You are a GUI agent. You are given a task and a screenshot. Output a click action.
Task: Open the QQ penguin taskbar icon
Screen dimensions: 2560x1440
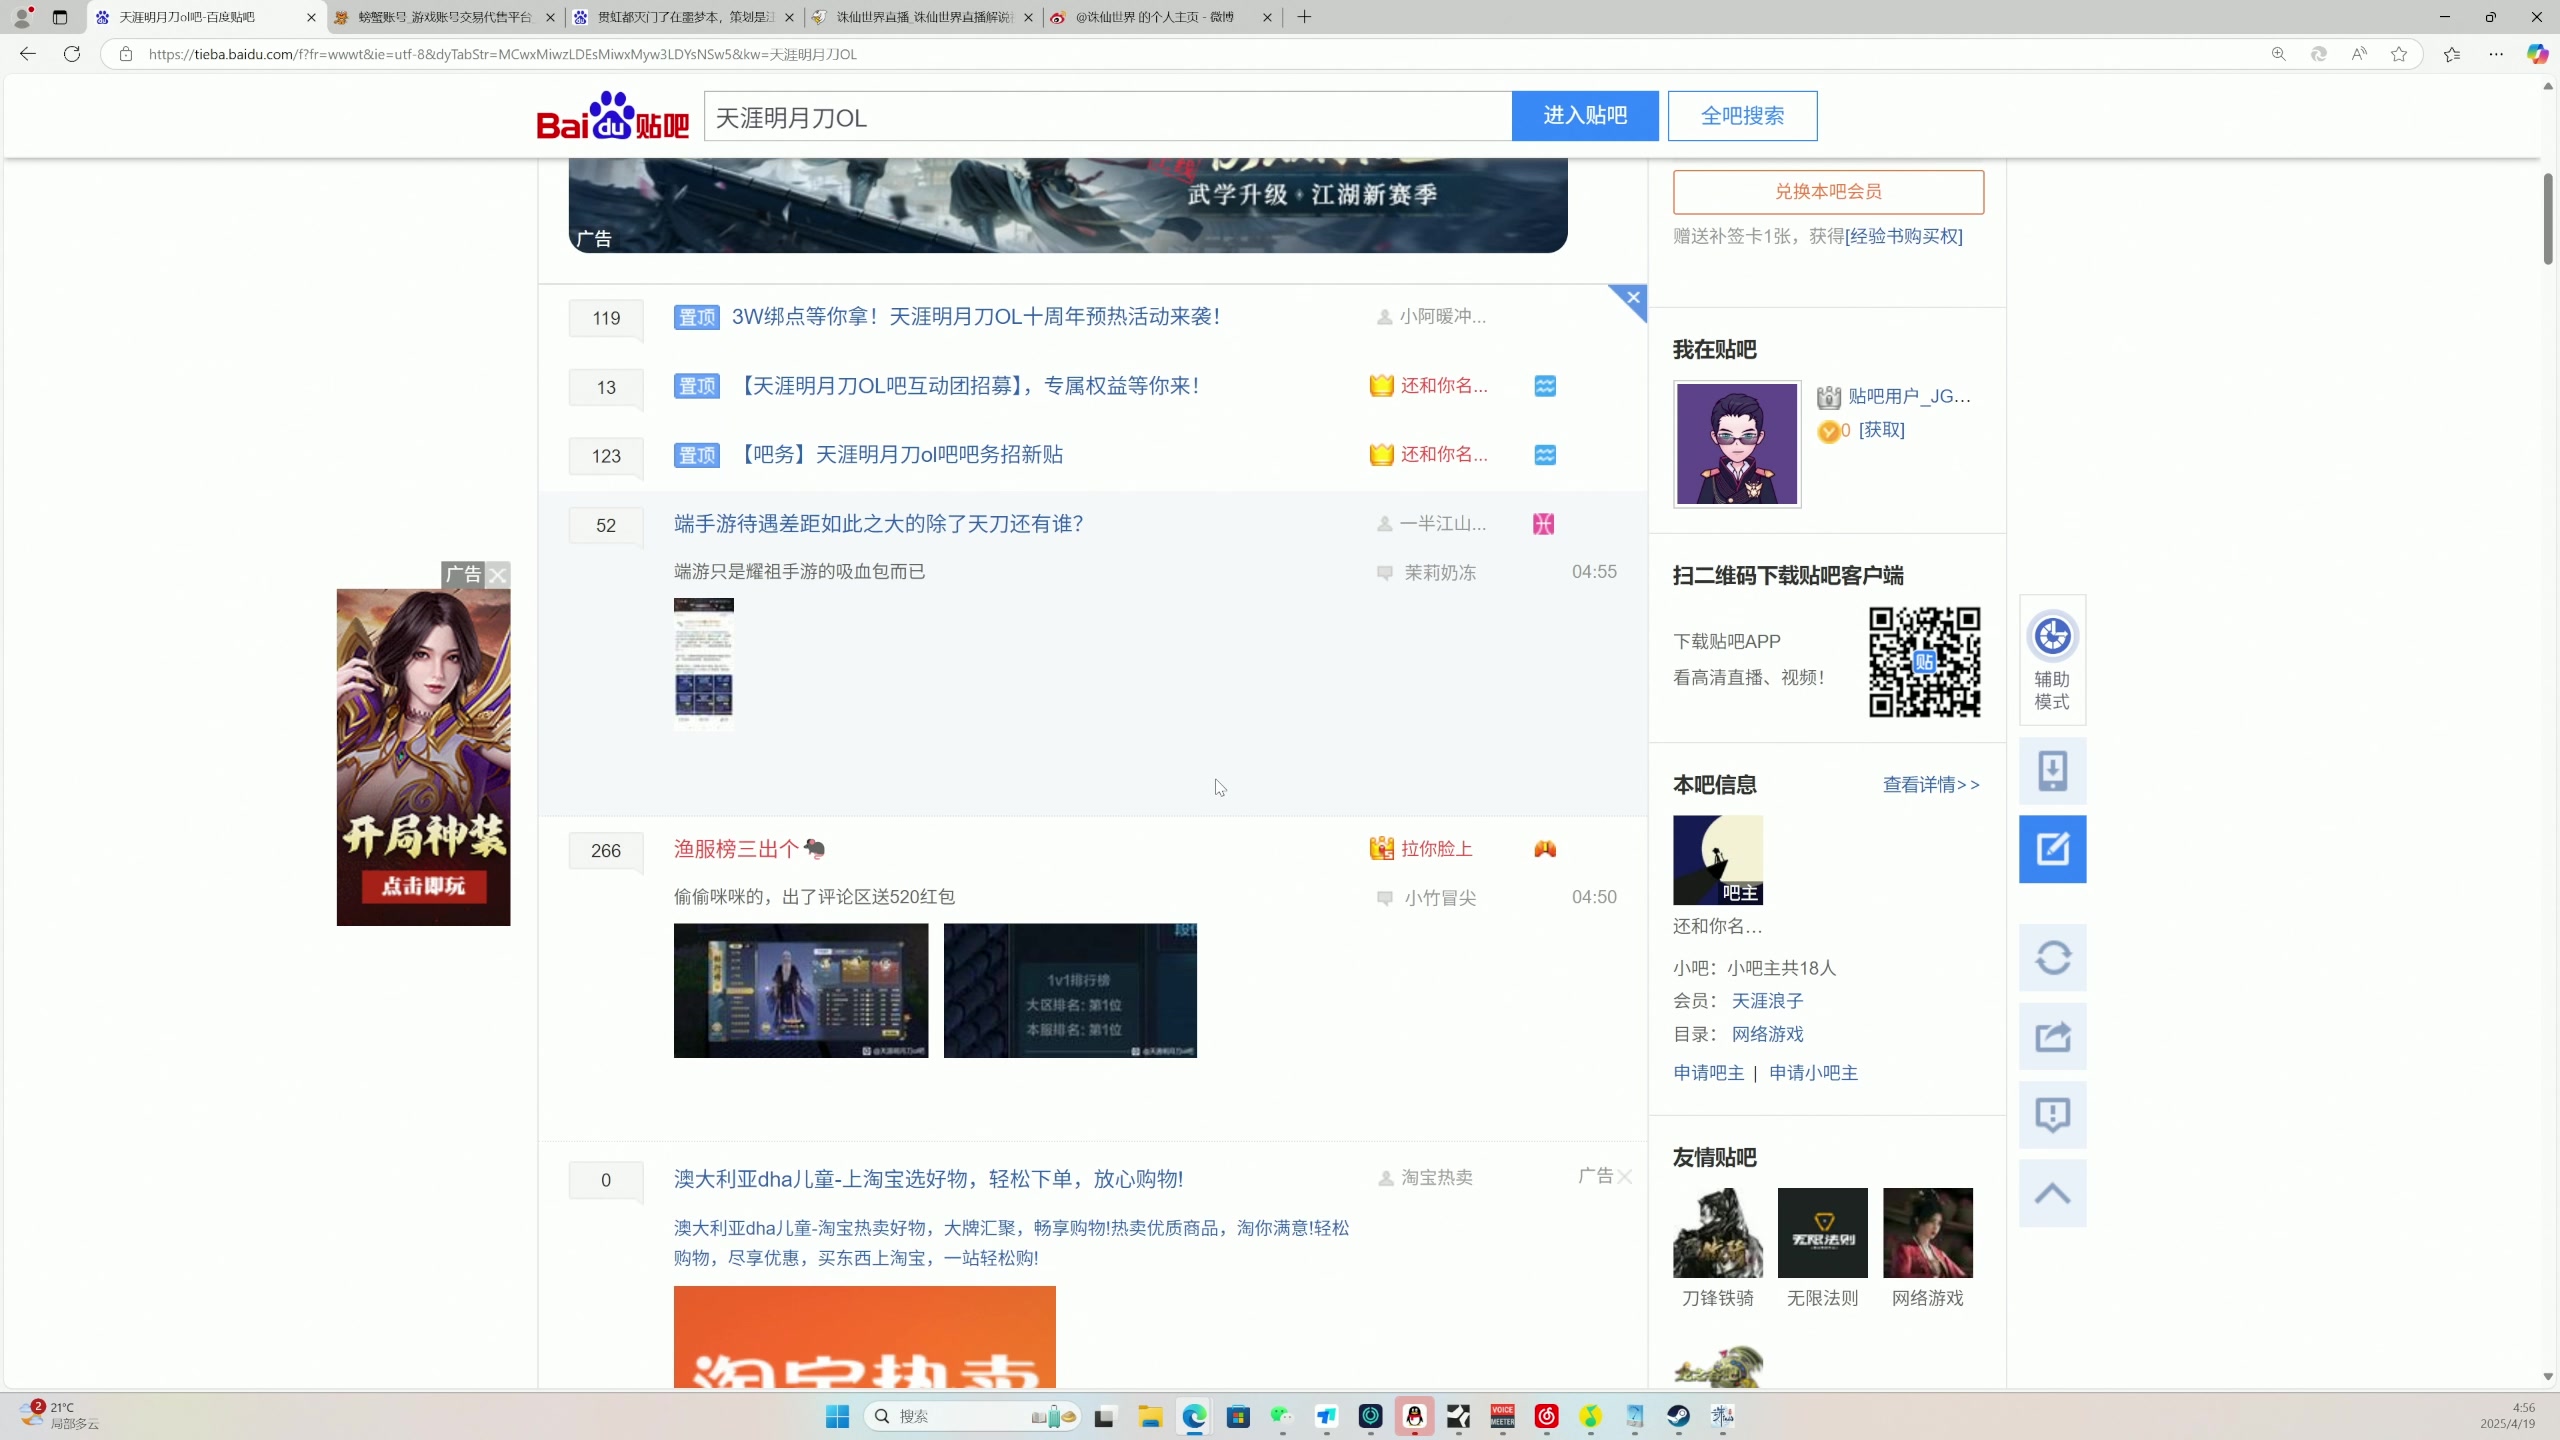click(1414, 1416)
